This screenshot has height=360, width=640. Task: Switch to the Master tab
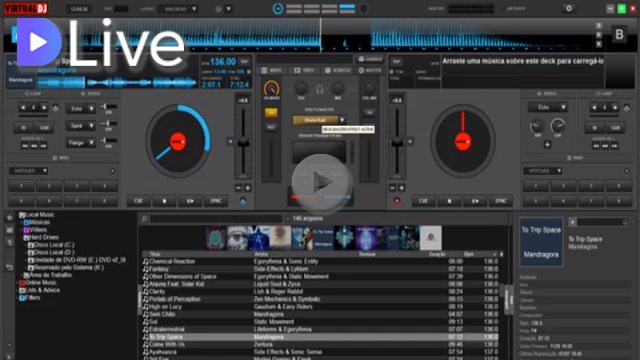tap(370, 71)
